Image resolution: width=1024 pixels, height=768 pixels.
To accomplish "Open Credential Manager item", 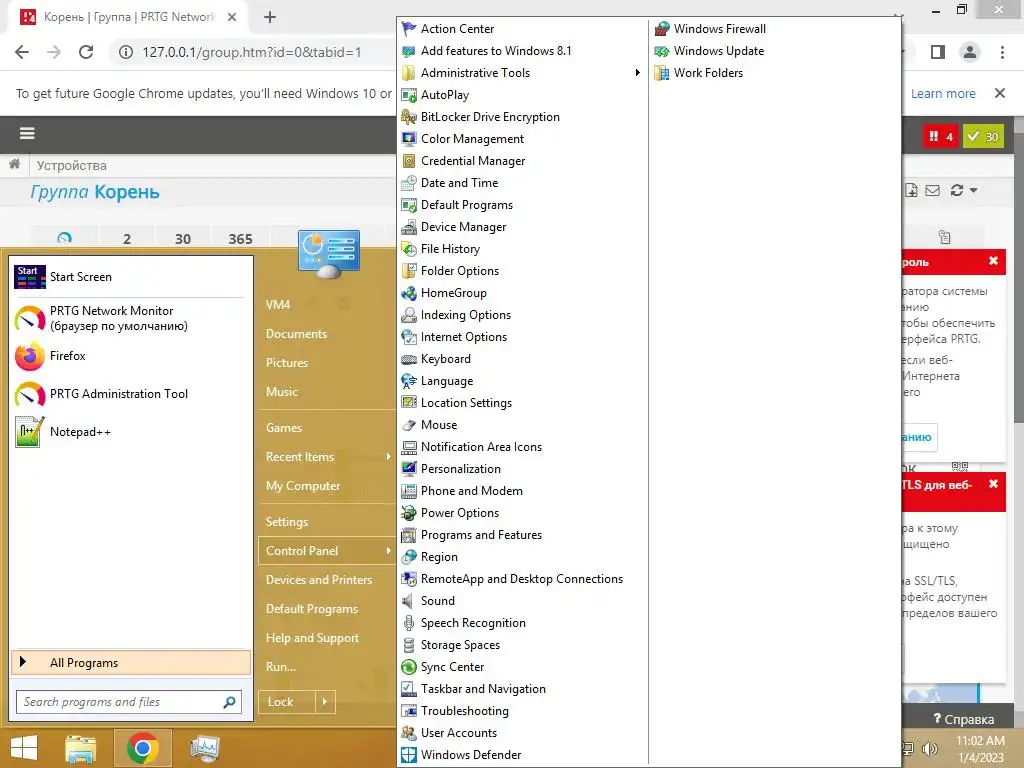I will 463,161.
